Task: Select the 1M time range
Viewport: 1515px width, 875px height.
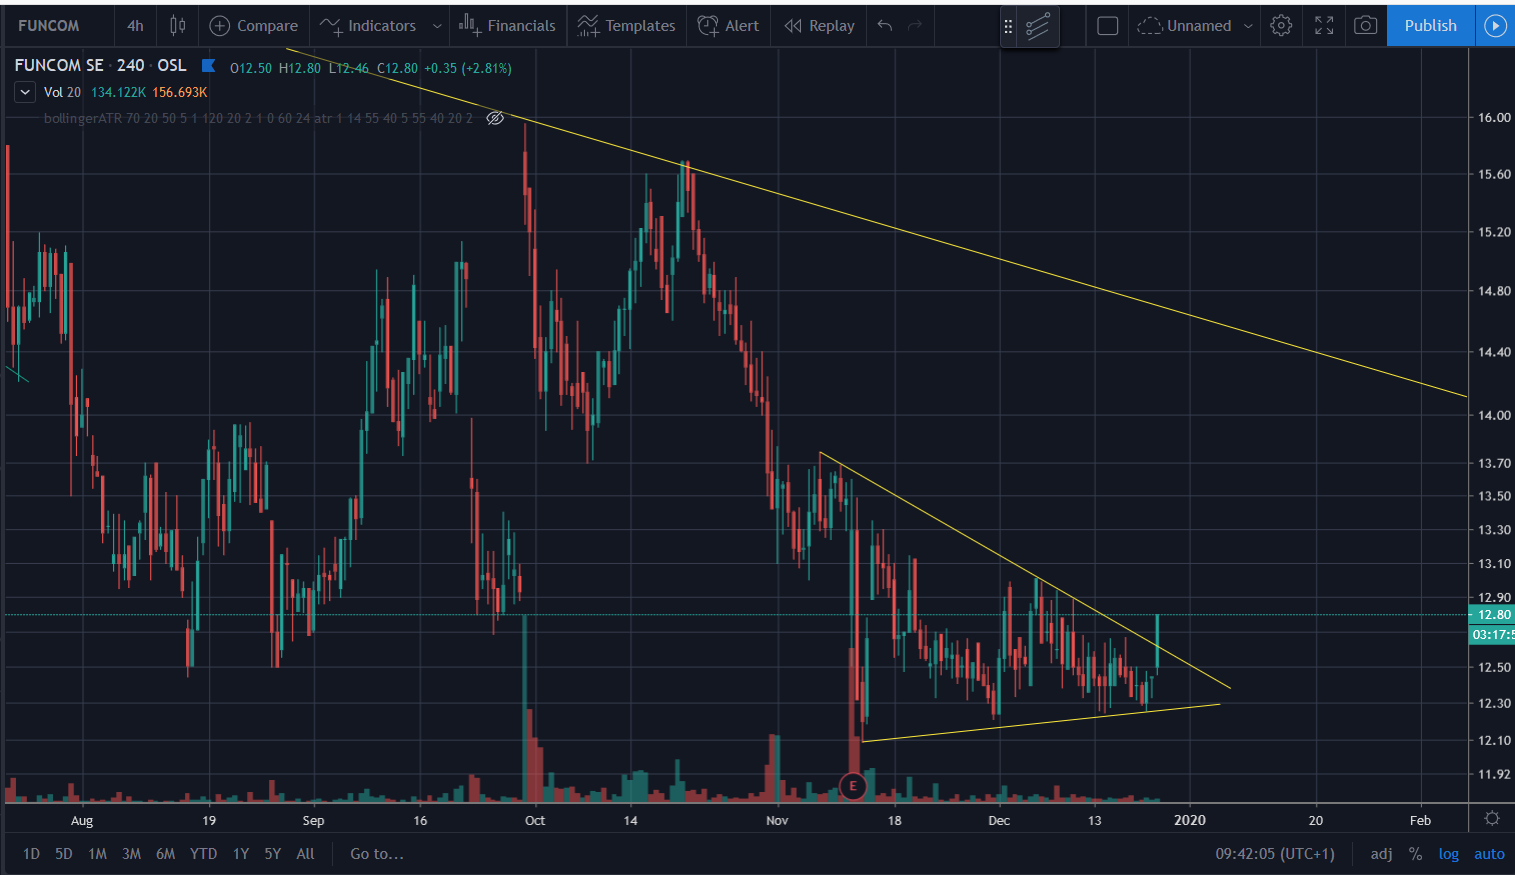Action: [97, 853]
